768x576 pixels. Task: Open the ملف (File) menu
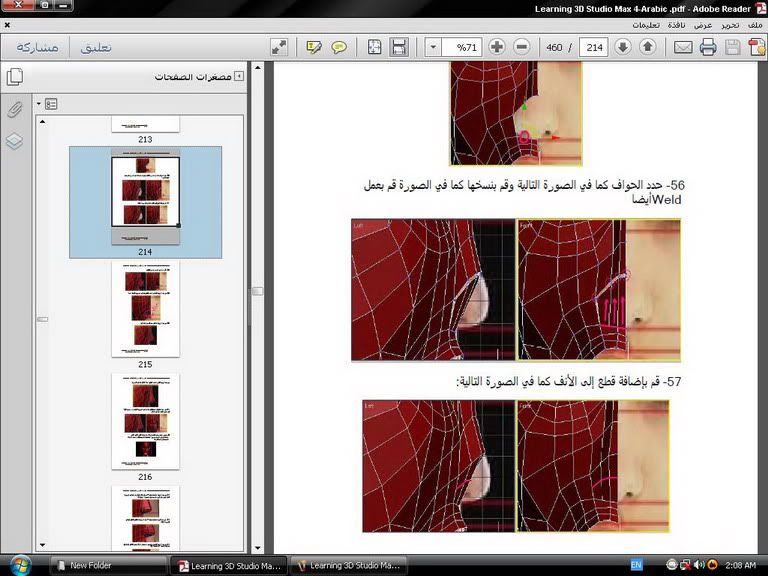point(755,25)
